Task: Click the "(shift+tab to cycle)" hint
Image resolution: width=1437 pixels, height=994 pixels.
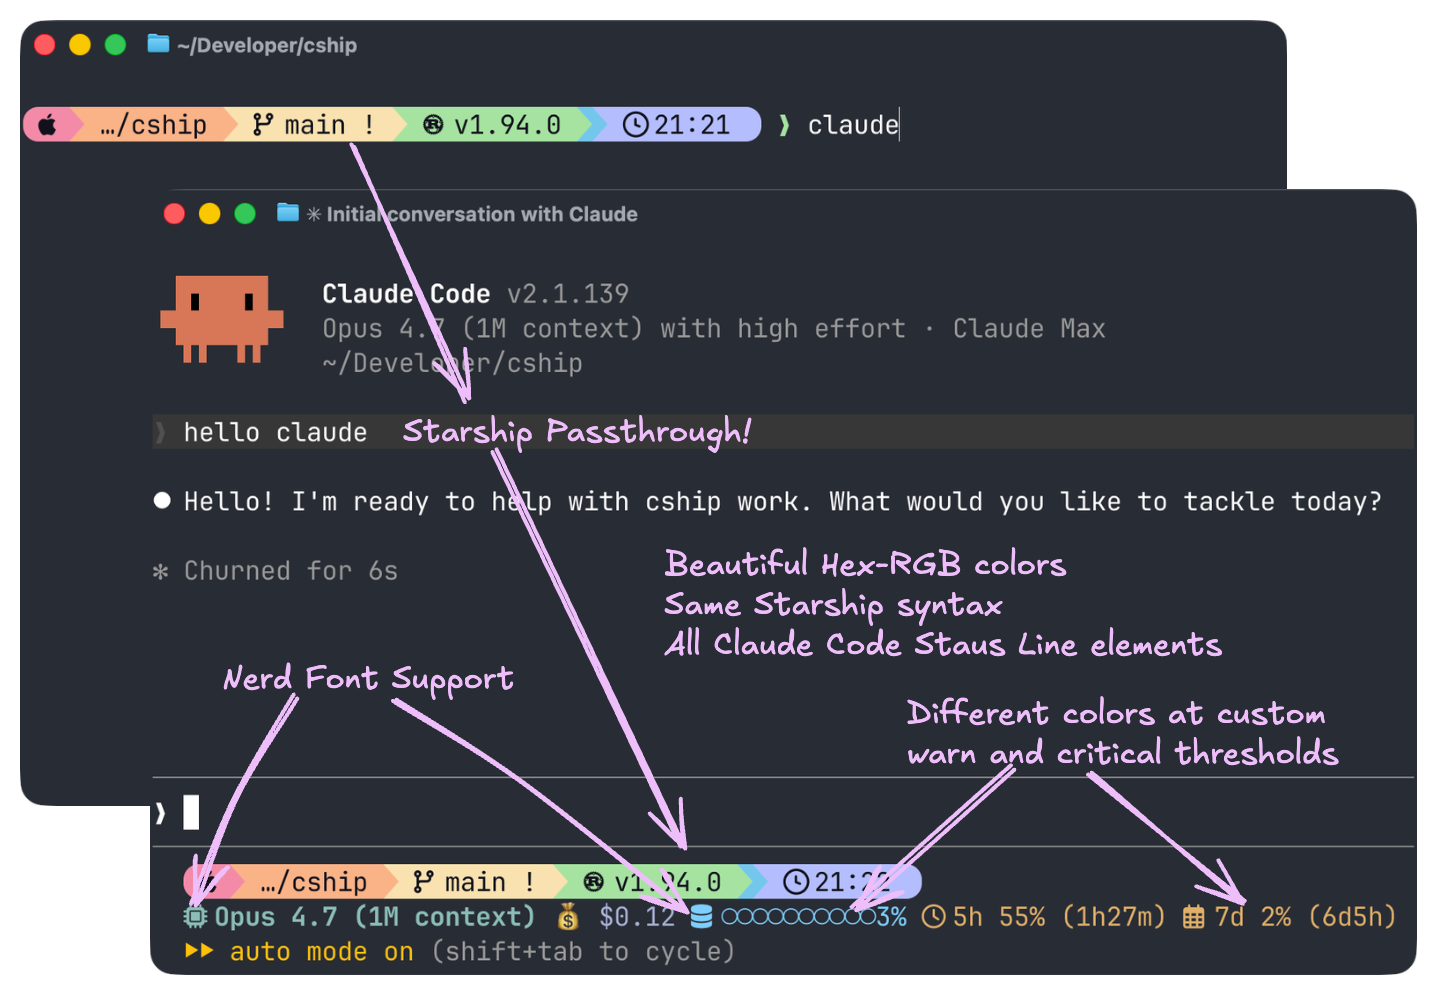Action: (583, 952)
